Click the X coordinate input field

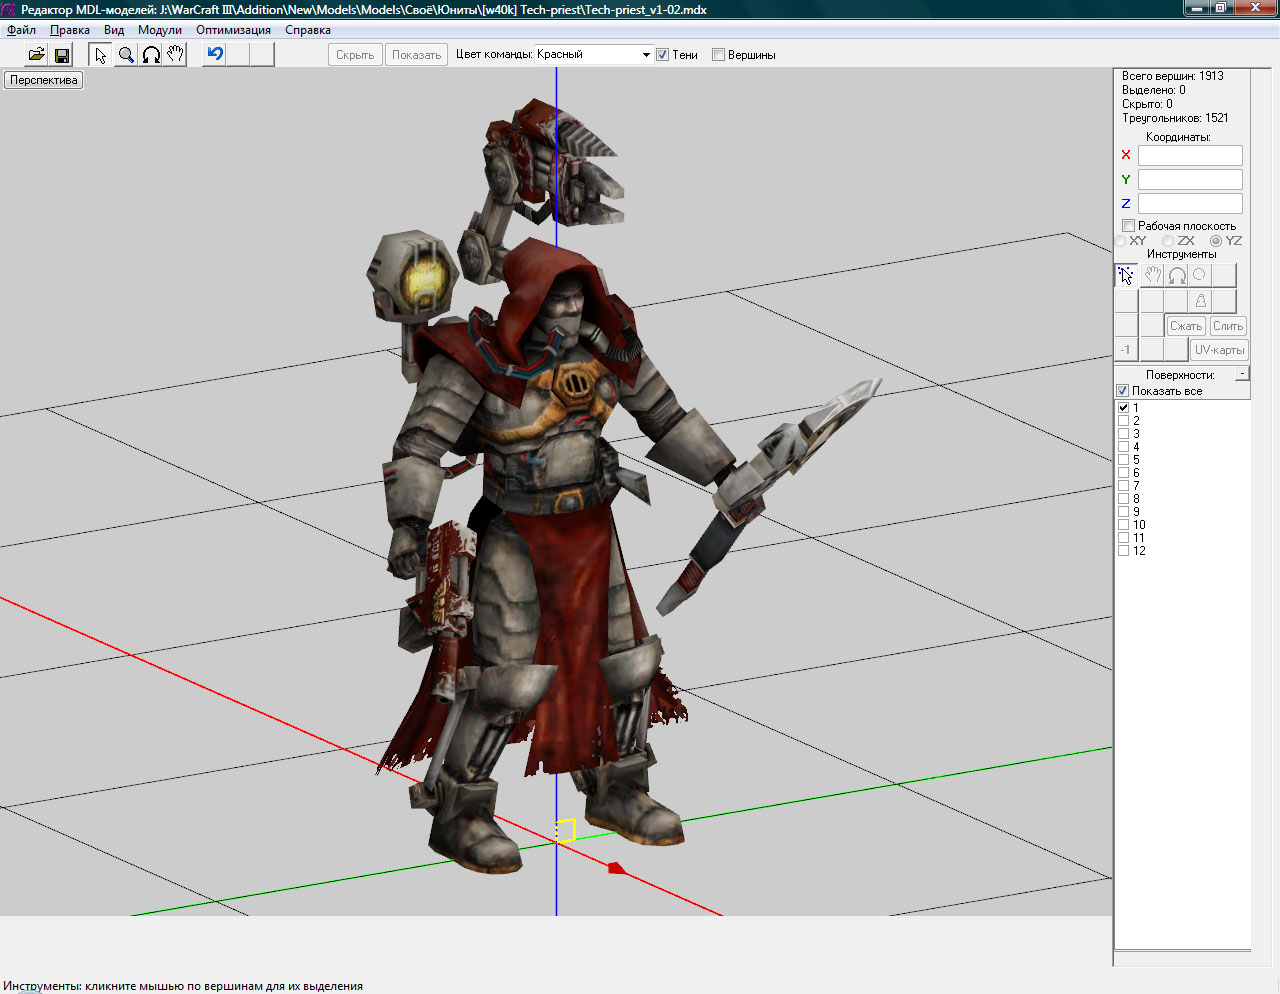(x=1190, y=155)
